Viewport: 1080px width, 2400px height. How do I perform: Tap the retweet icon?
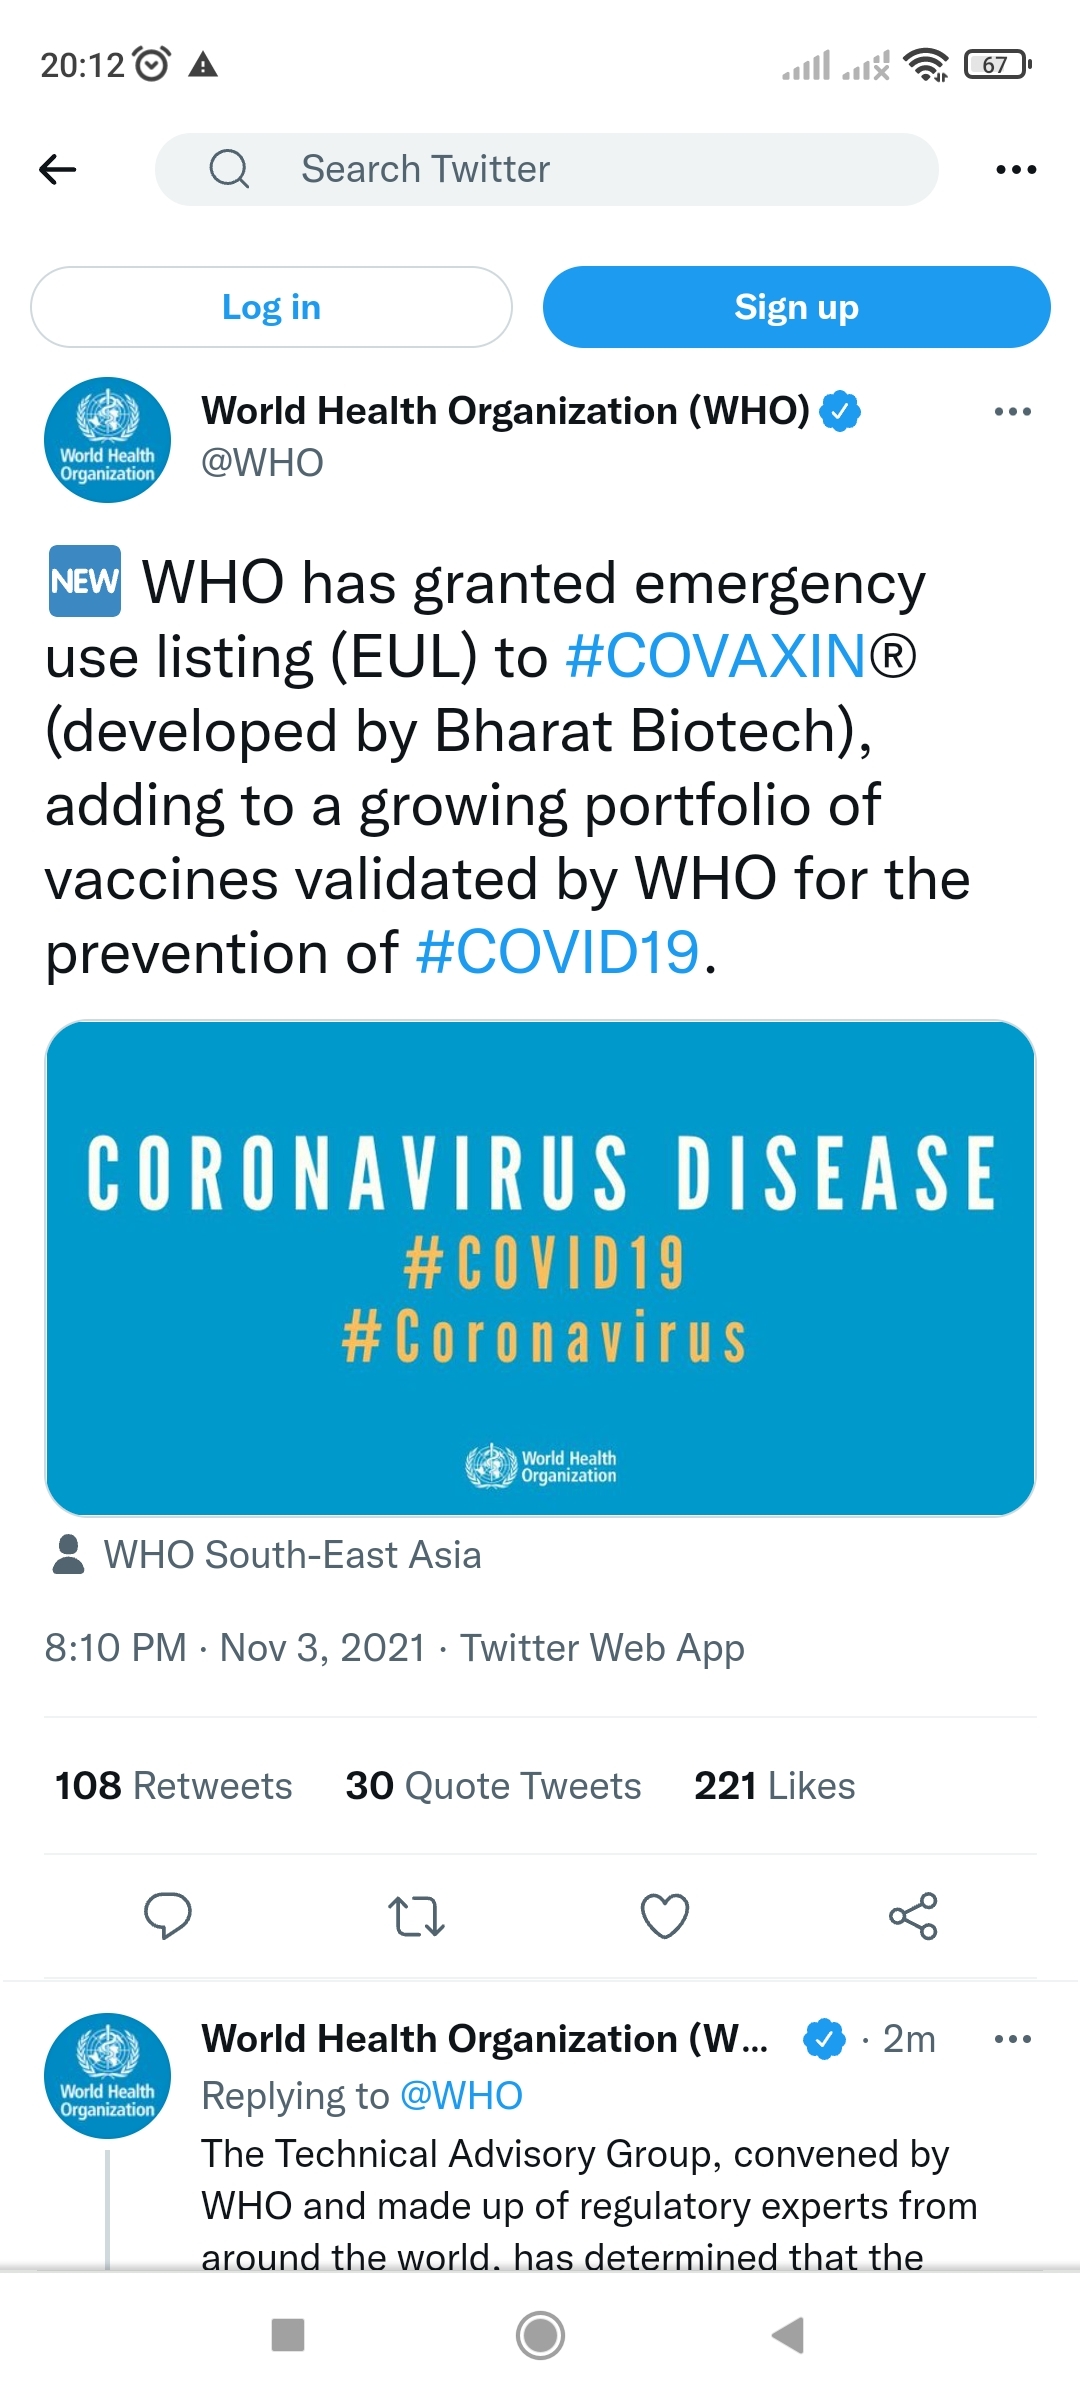[416, 1916]
